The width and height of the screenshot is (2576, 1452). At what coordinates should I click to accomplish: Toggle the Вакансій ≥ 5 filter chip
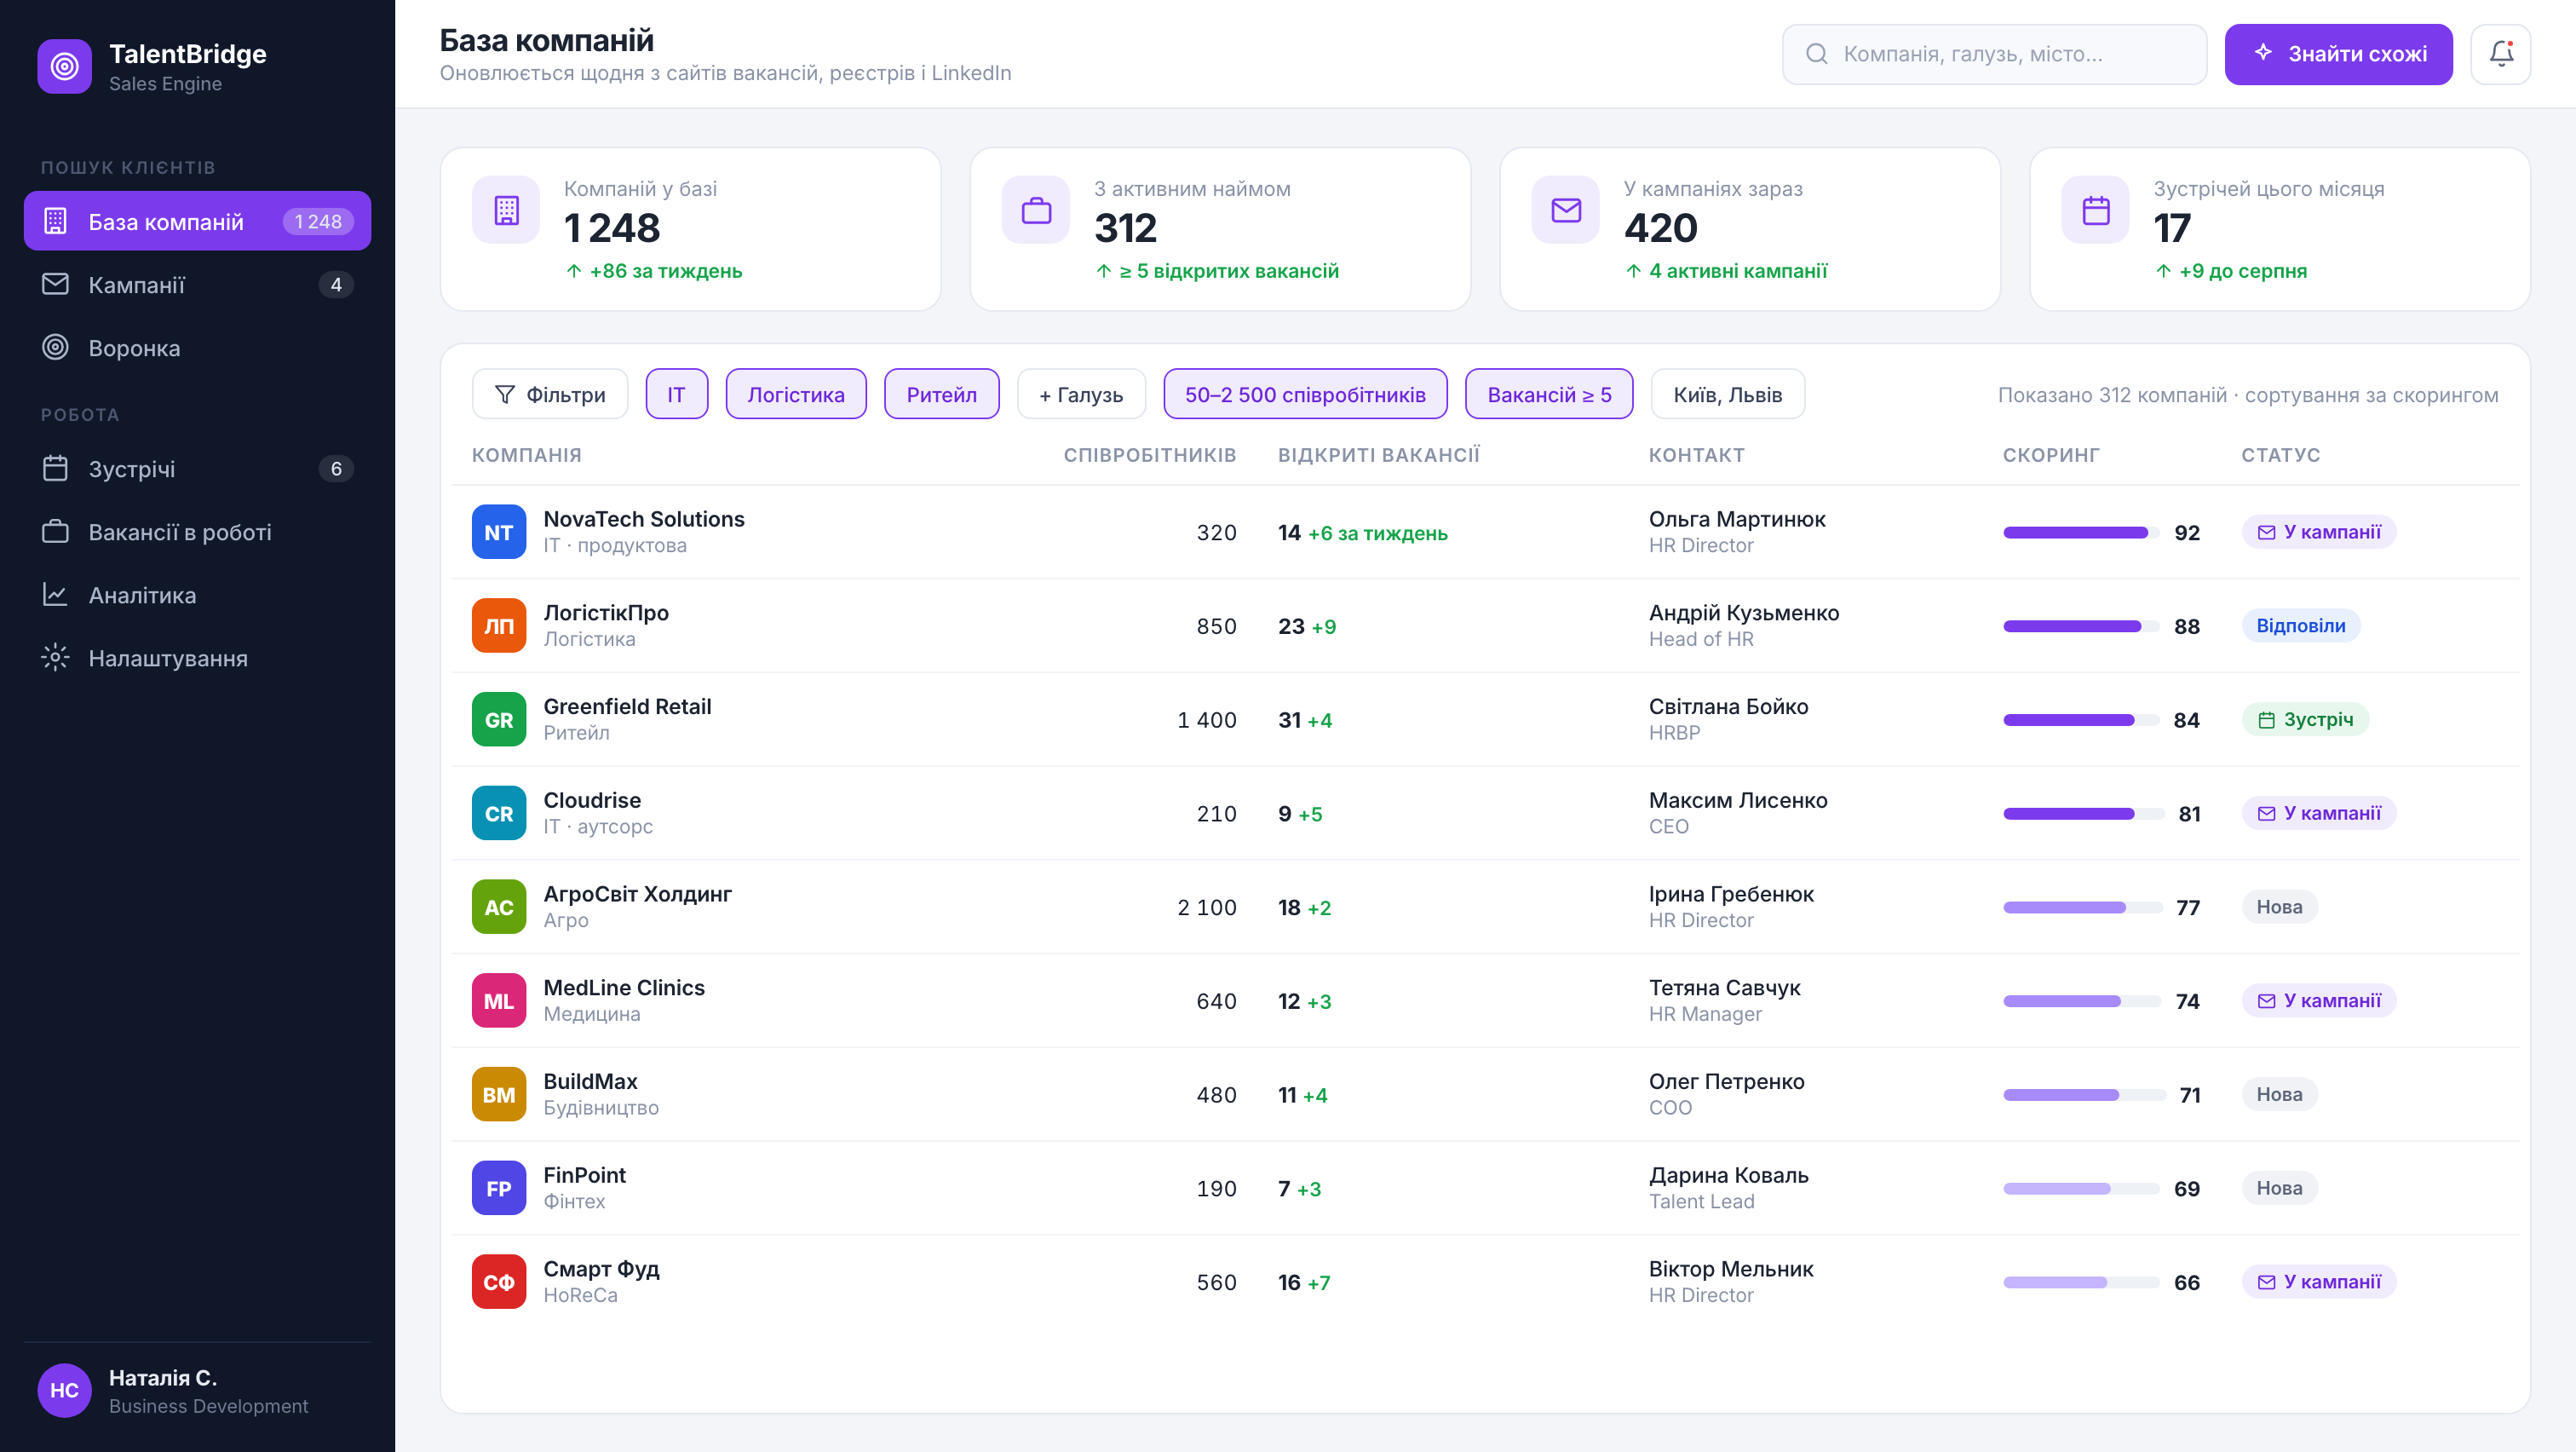click(1549, 394)
